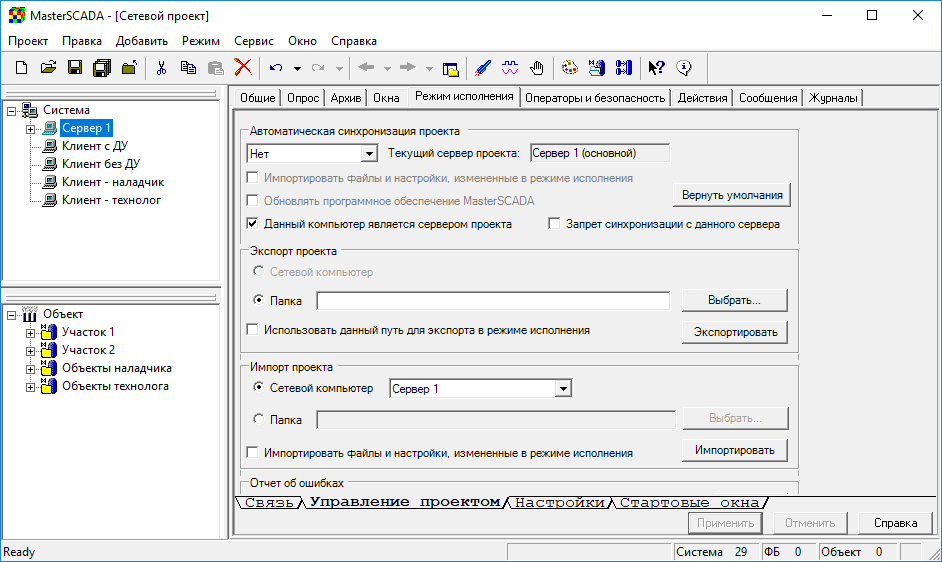Expand the Сервер 1 tree node

click(30, 129)
